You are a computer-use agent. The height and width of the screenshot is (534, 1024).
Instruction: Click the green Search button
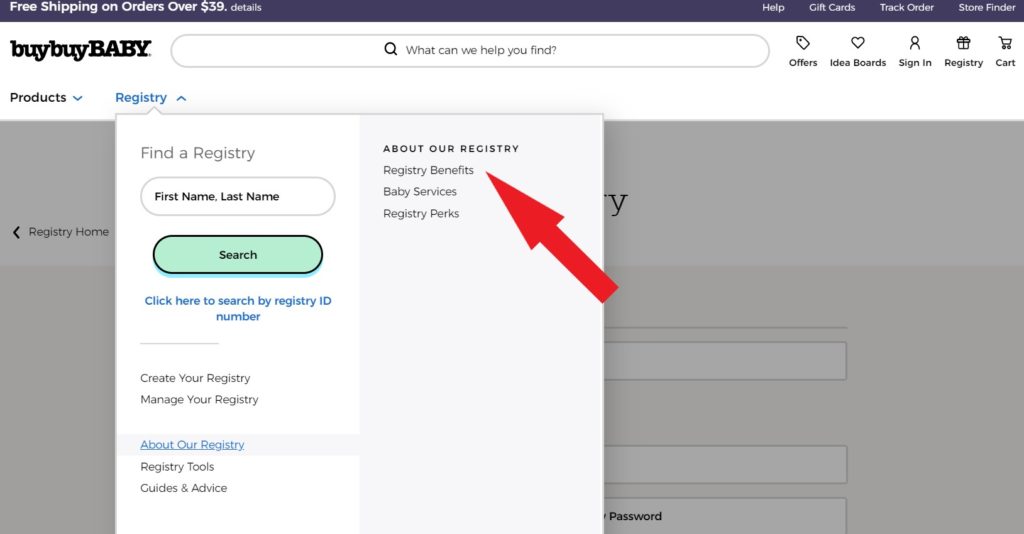pyautogui.click(x=238, y=255)
